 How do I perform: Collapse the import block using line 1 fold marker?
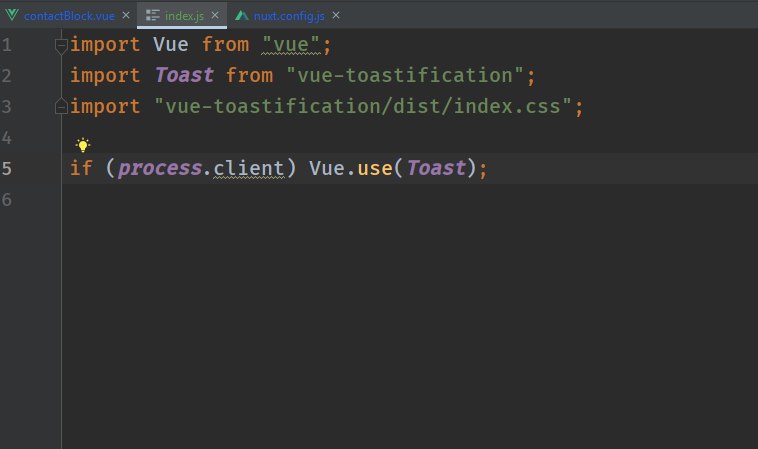[x=61, y=46]
